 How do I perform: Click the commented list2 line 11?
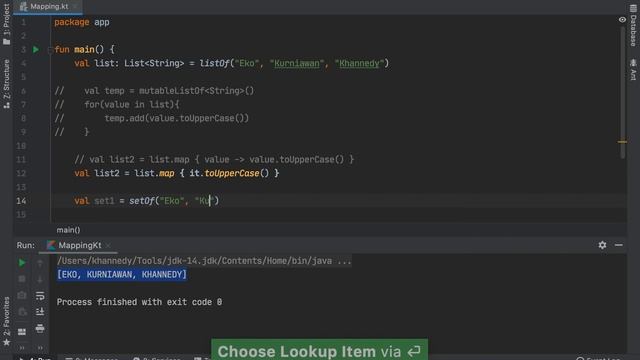tap(214, 159)
